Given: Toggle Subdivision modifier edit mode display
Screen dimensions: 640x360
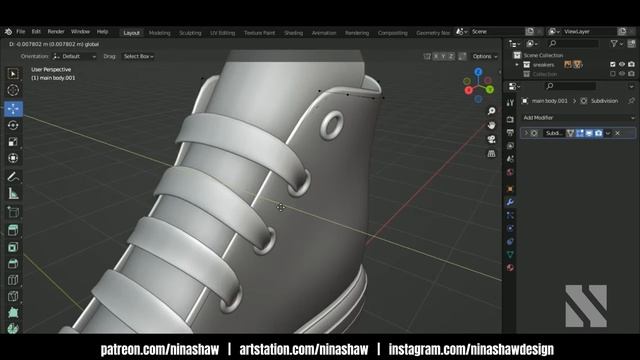Looking at the screenshot, I should click(x=580, y=133).
